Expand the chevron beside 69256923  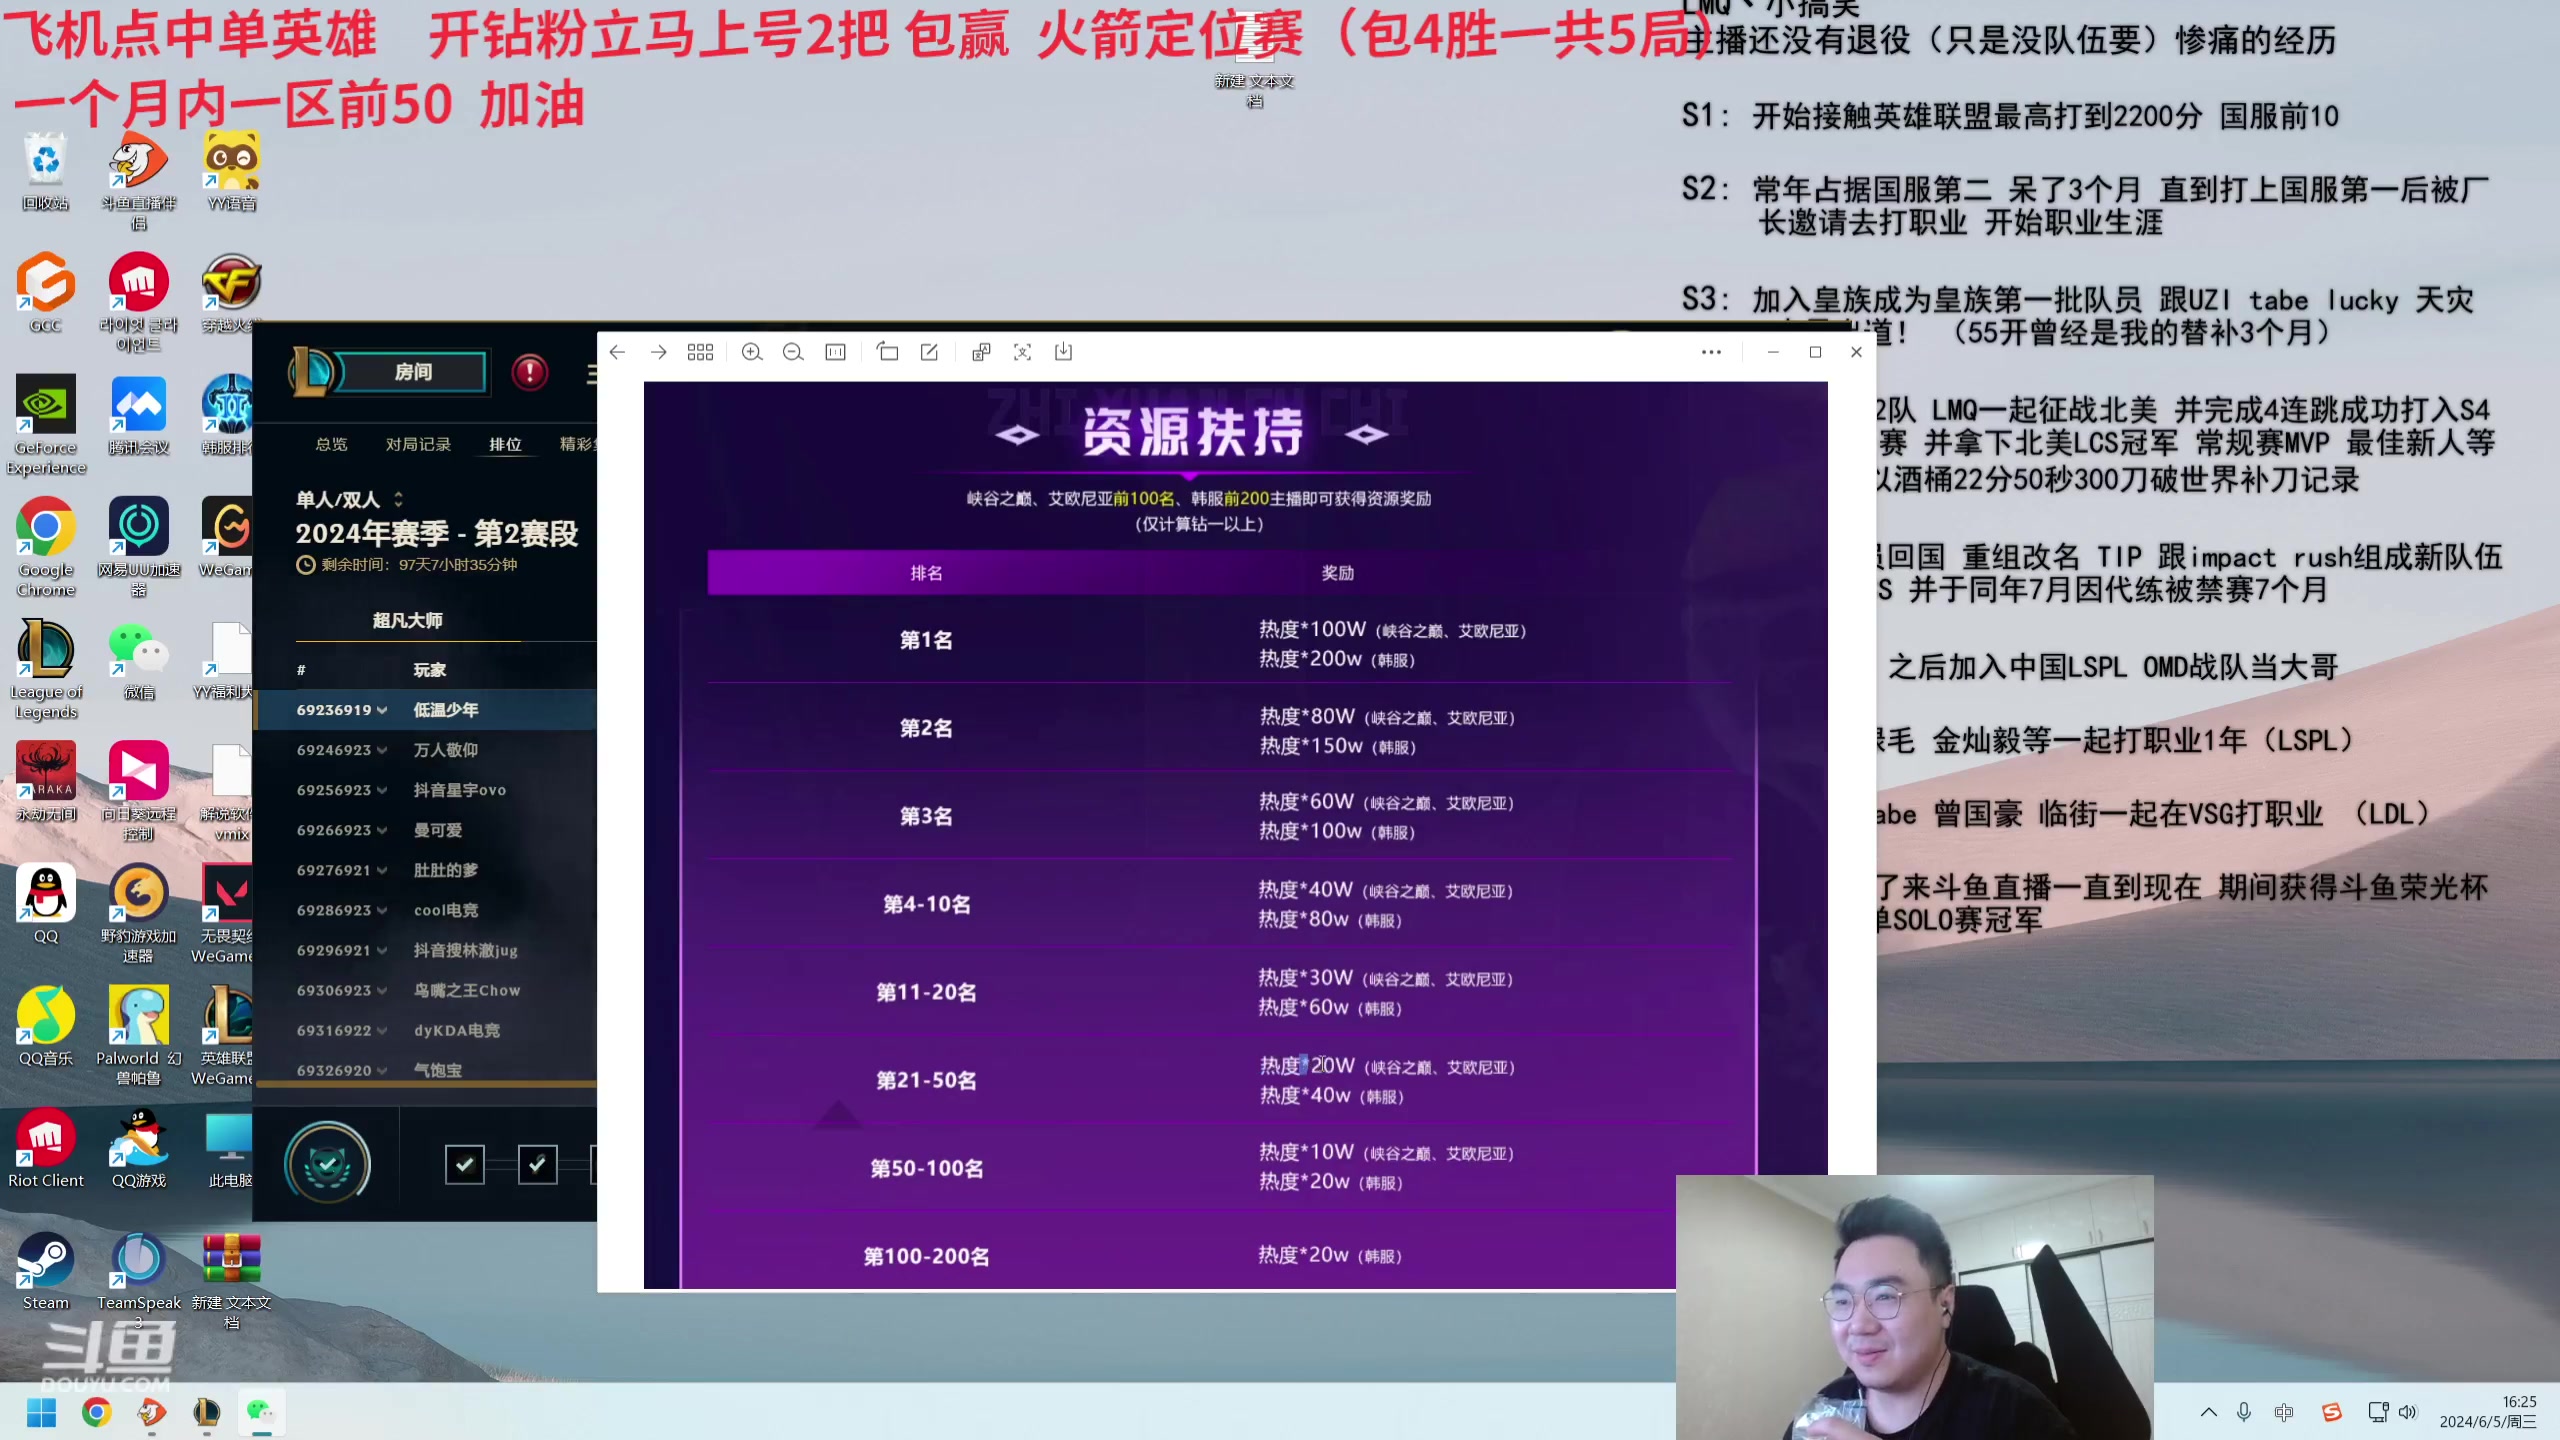pyautogui.click(x=382, y=790)
